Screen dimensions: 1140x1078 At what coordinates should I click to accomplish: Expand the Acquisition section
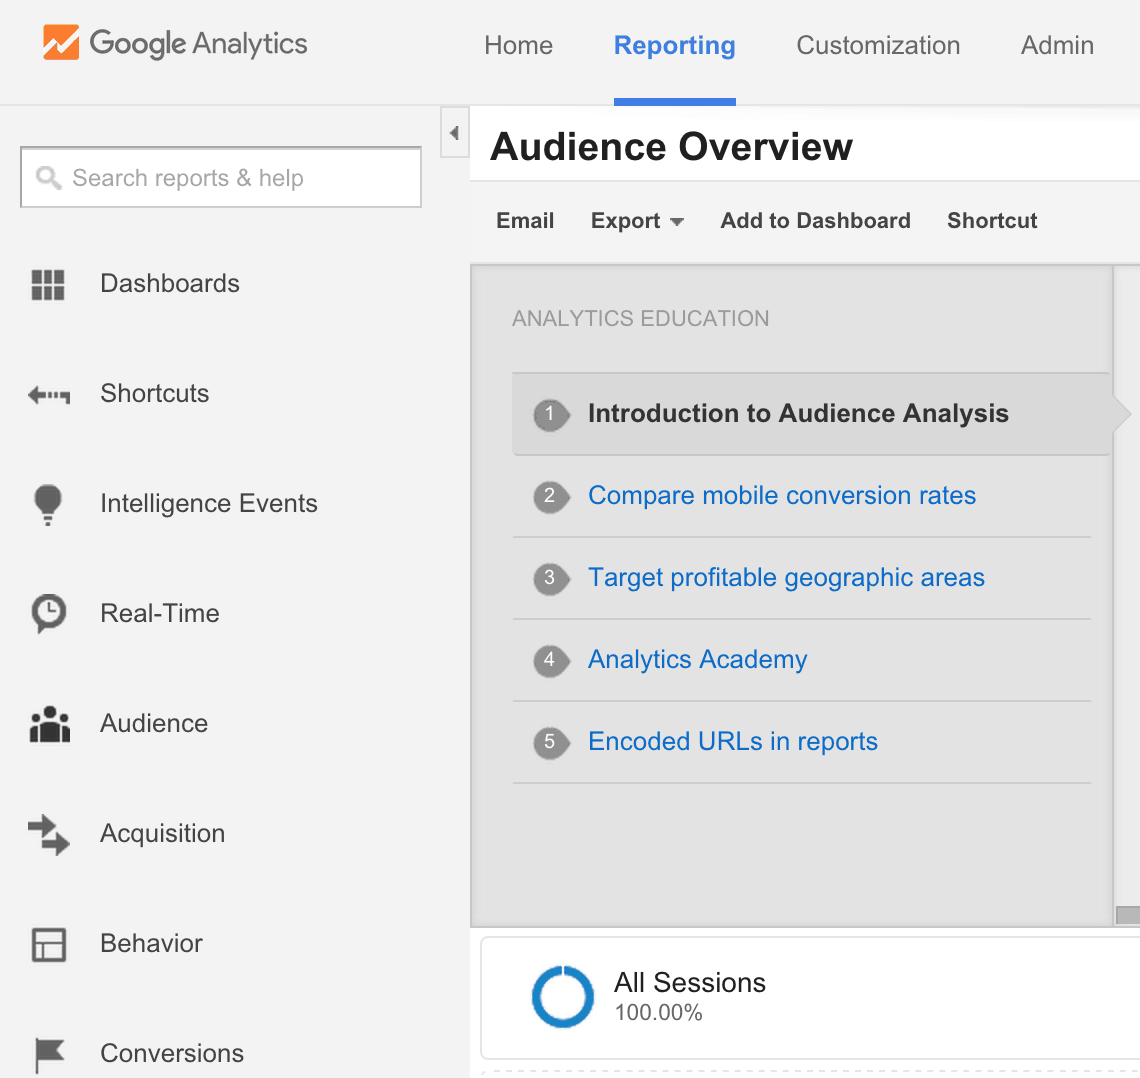pyautogui.click(x=162, y=833)
